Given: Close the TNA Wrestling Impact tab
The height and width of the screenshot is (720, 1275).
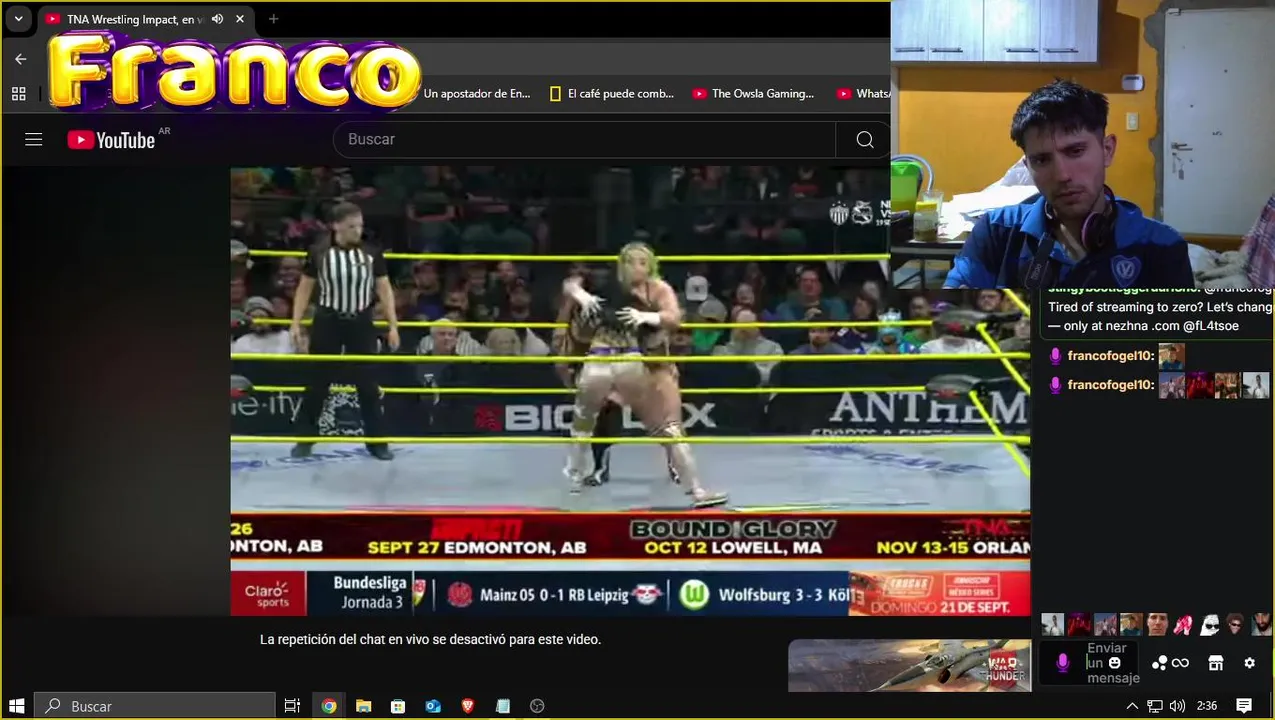Looking at the screenshot, I should (x=240, y=19).
